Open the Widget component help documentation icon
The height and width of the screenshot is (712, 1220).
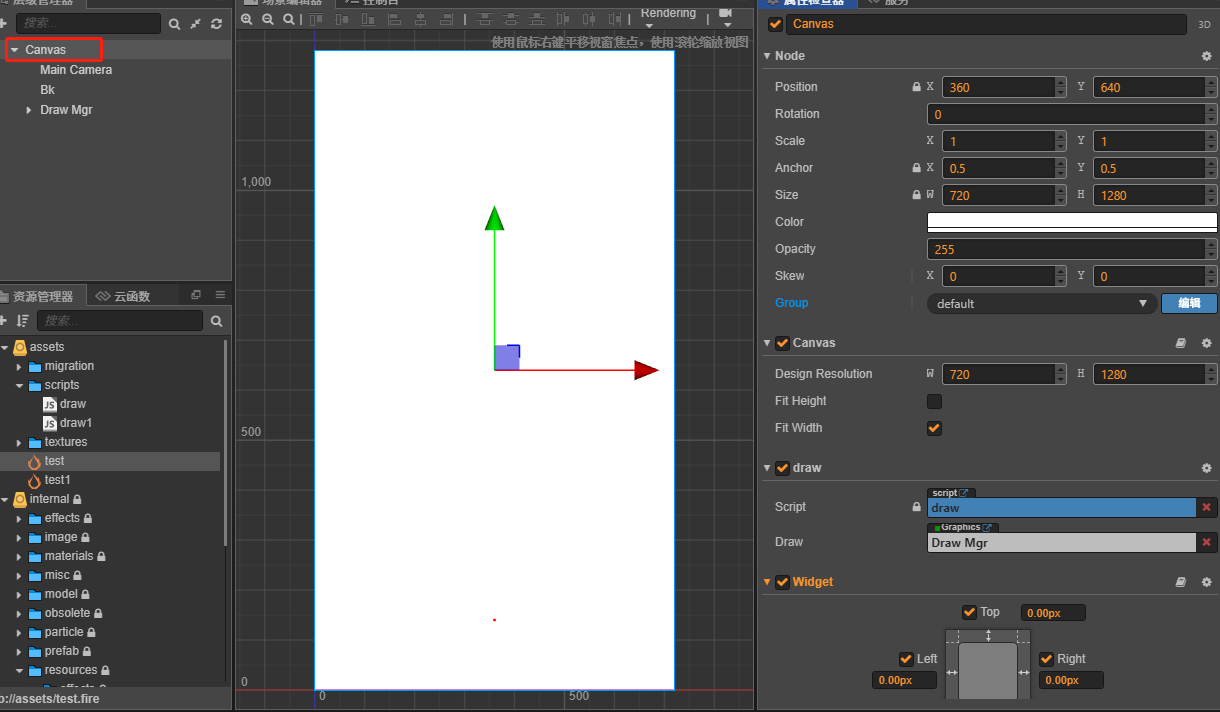1181,582
